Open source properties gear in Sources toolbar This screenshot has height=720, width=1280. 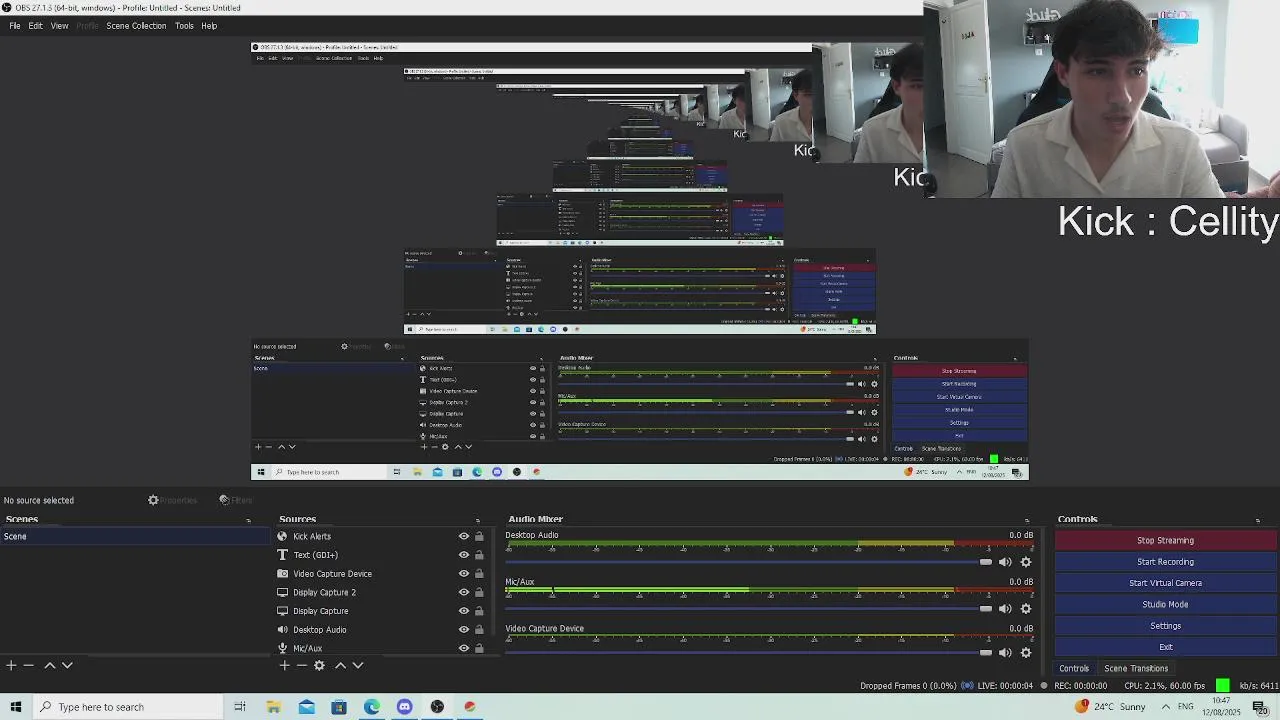tap(319, 665)
